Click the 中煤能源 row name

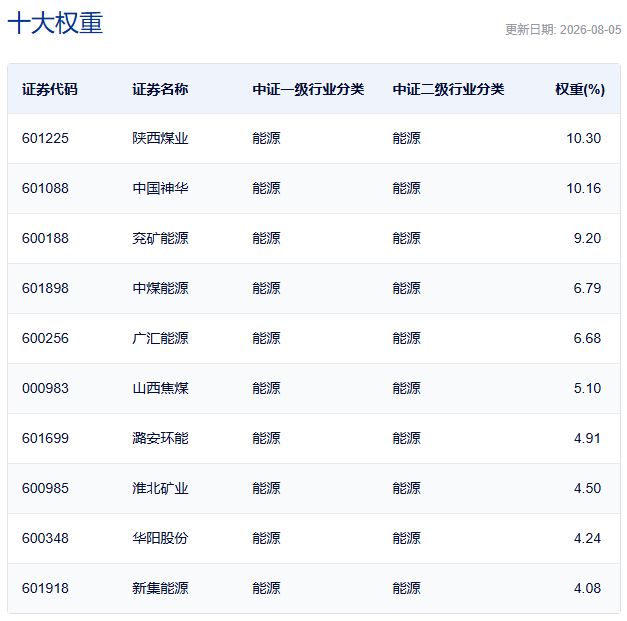160,288
